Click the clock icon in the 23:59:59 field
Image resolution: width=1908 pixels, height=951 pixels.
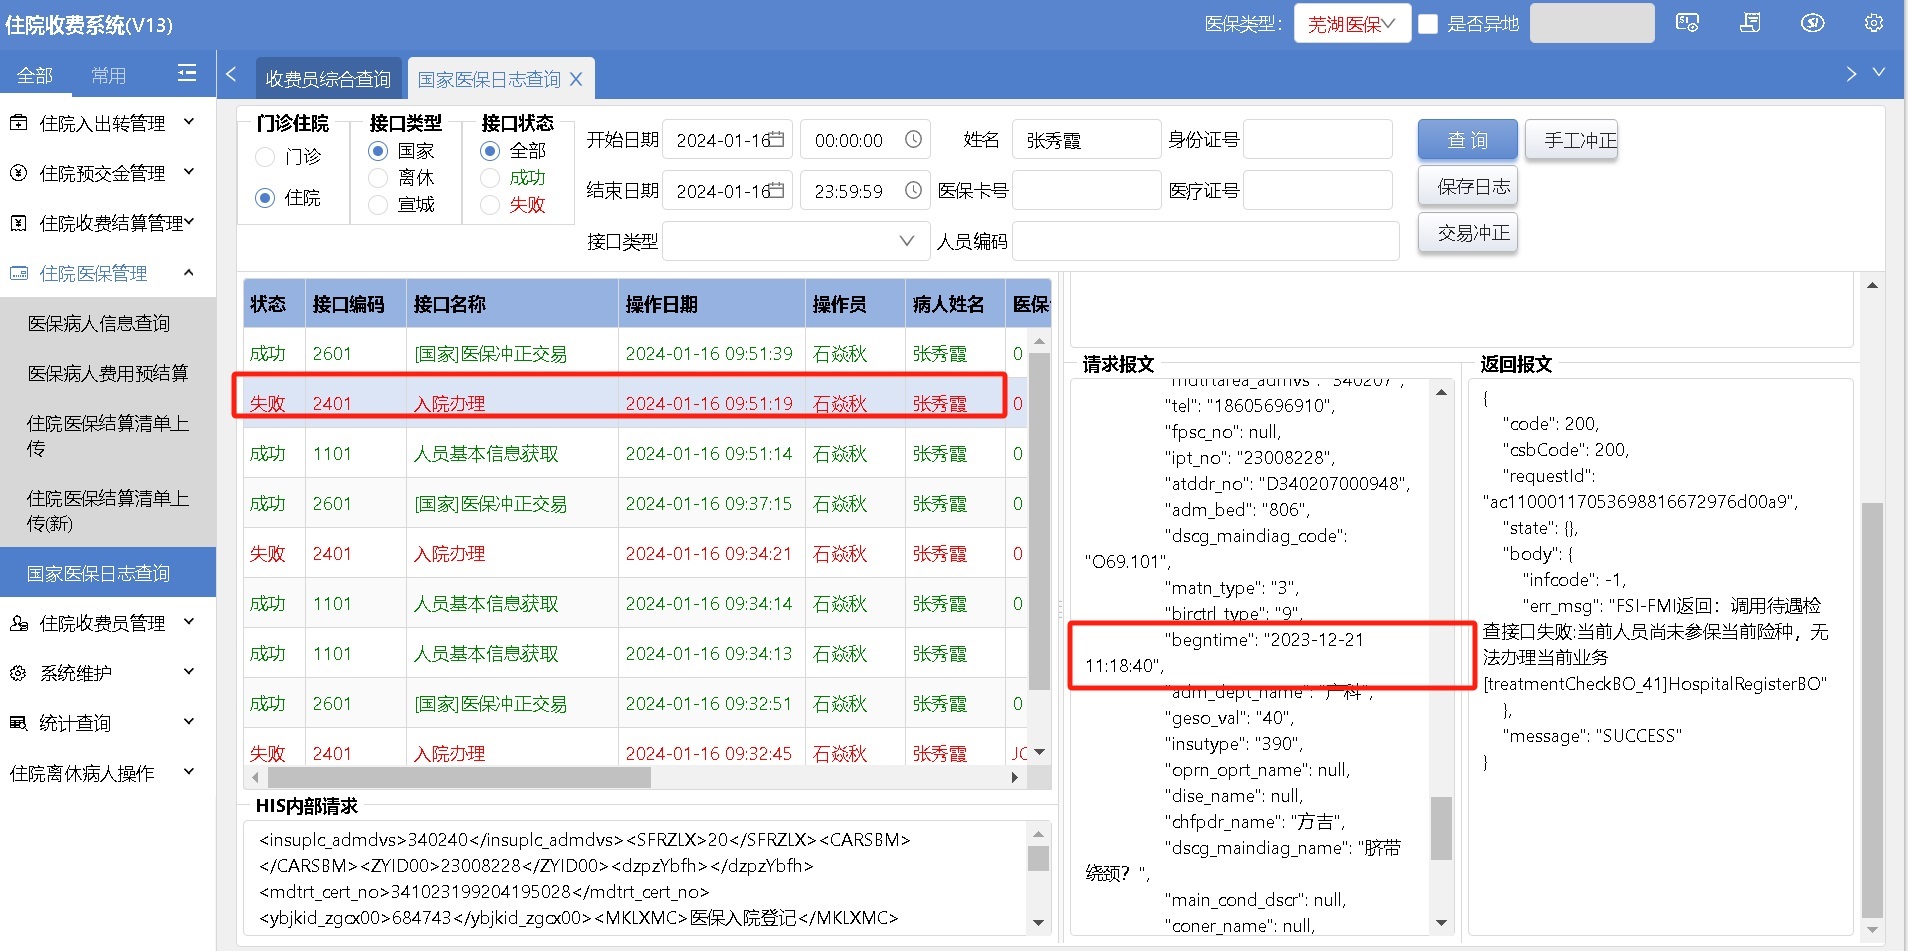click(x=913, y=190)
